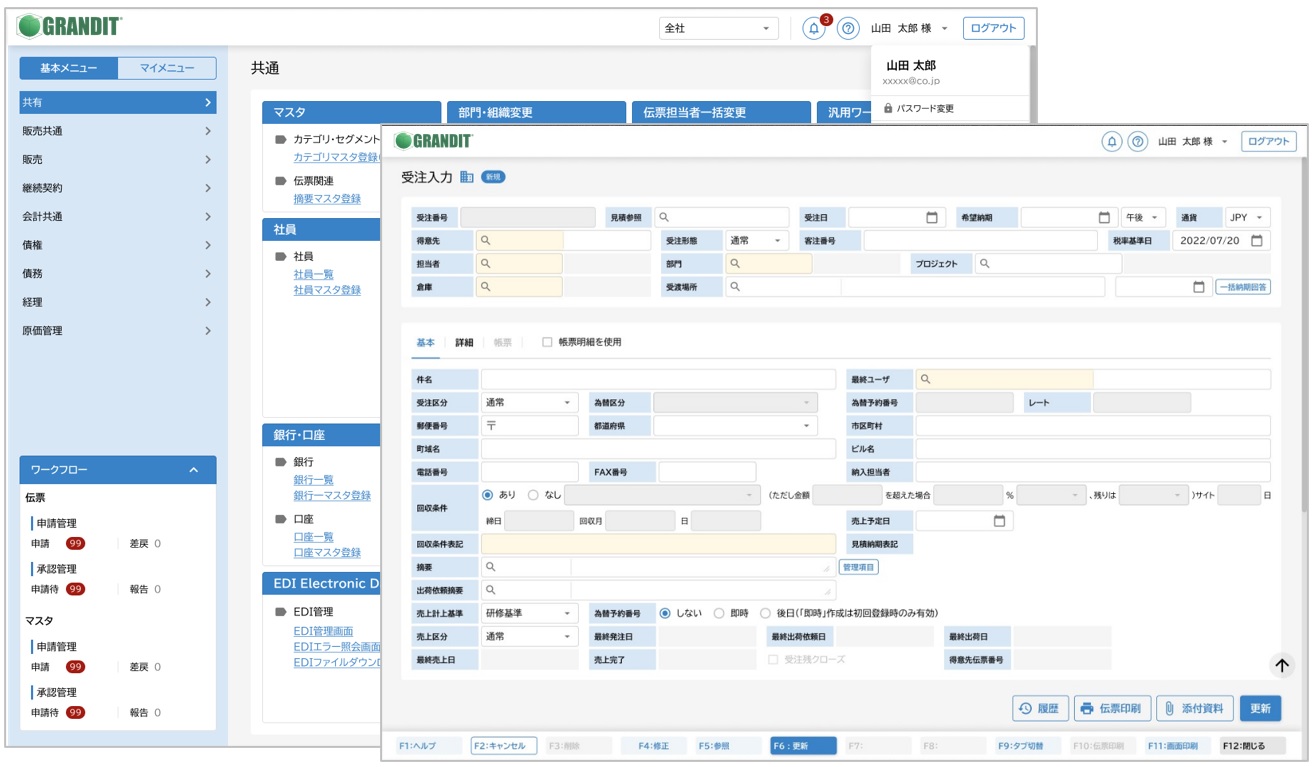Switch to マイメニュー tab

coord(167,68)
